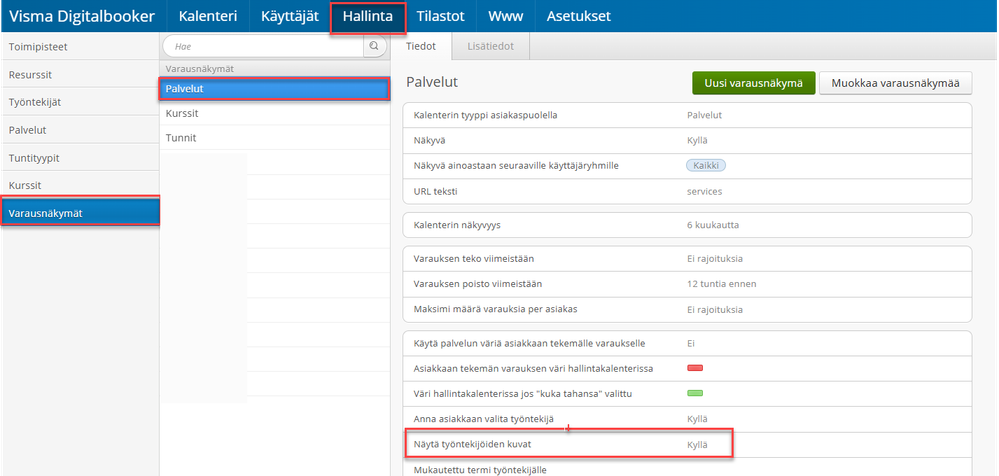Click the Näkyvä label row

[x=687, y=141]
